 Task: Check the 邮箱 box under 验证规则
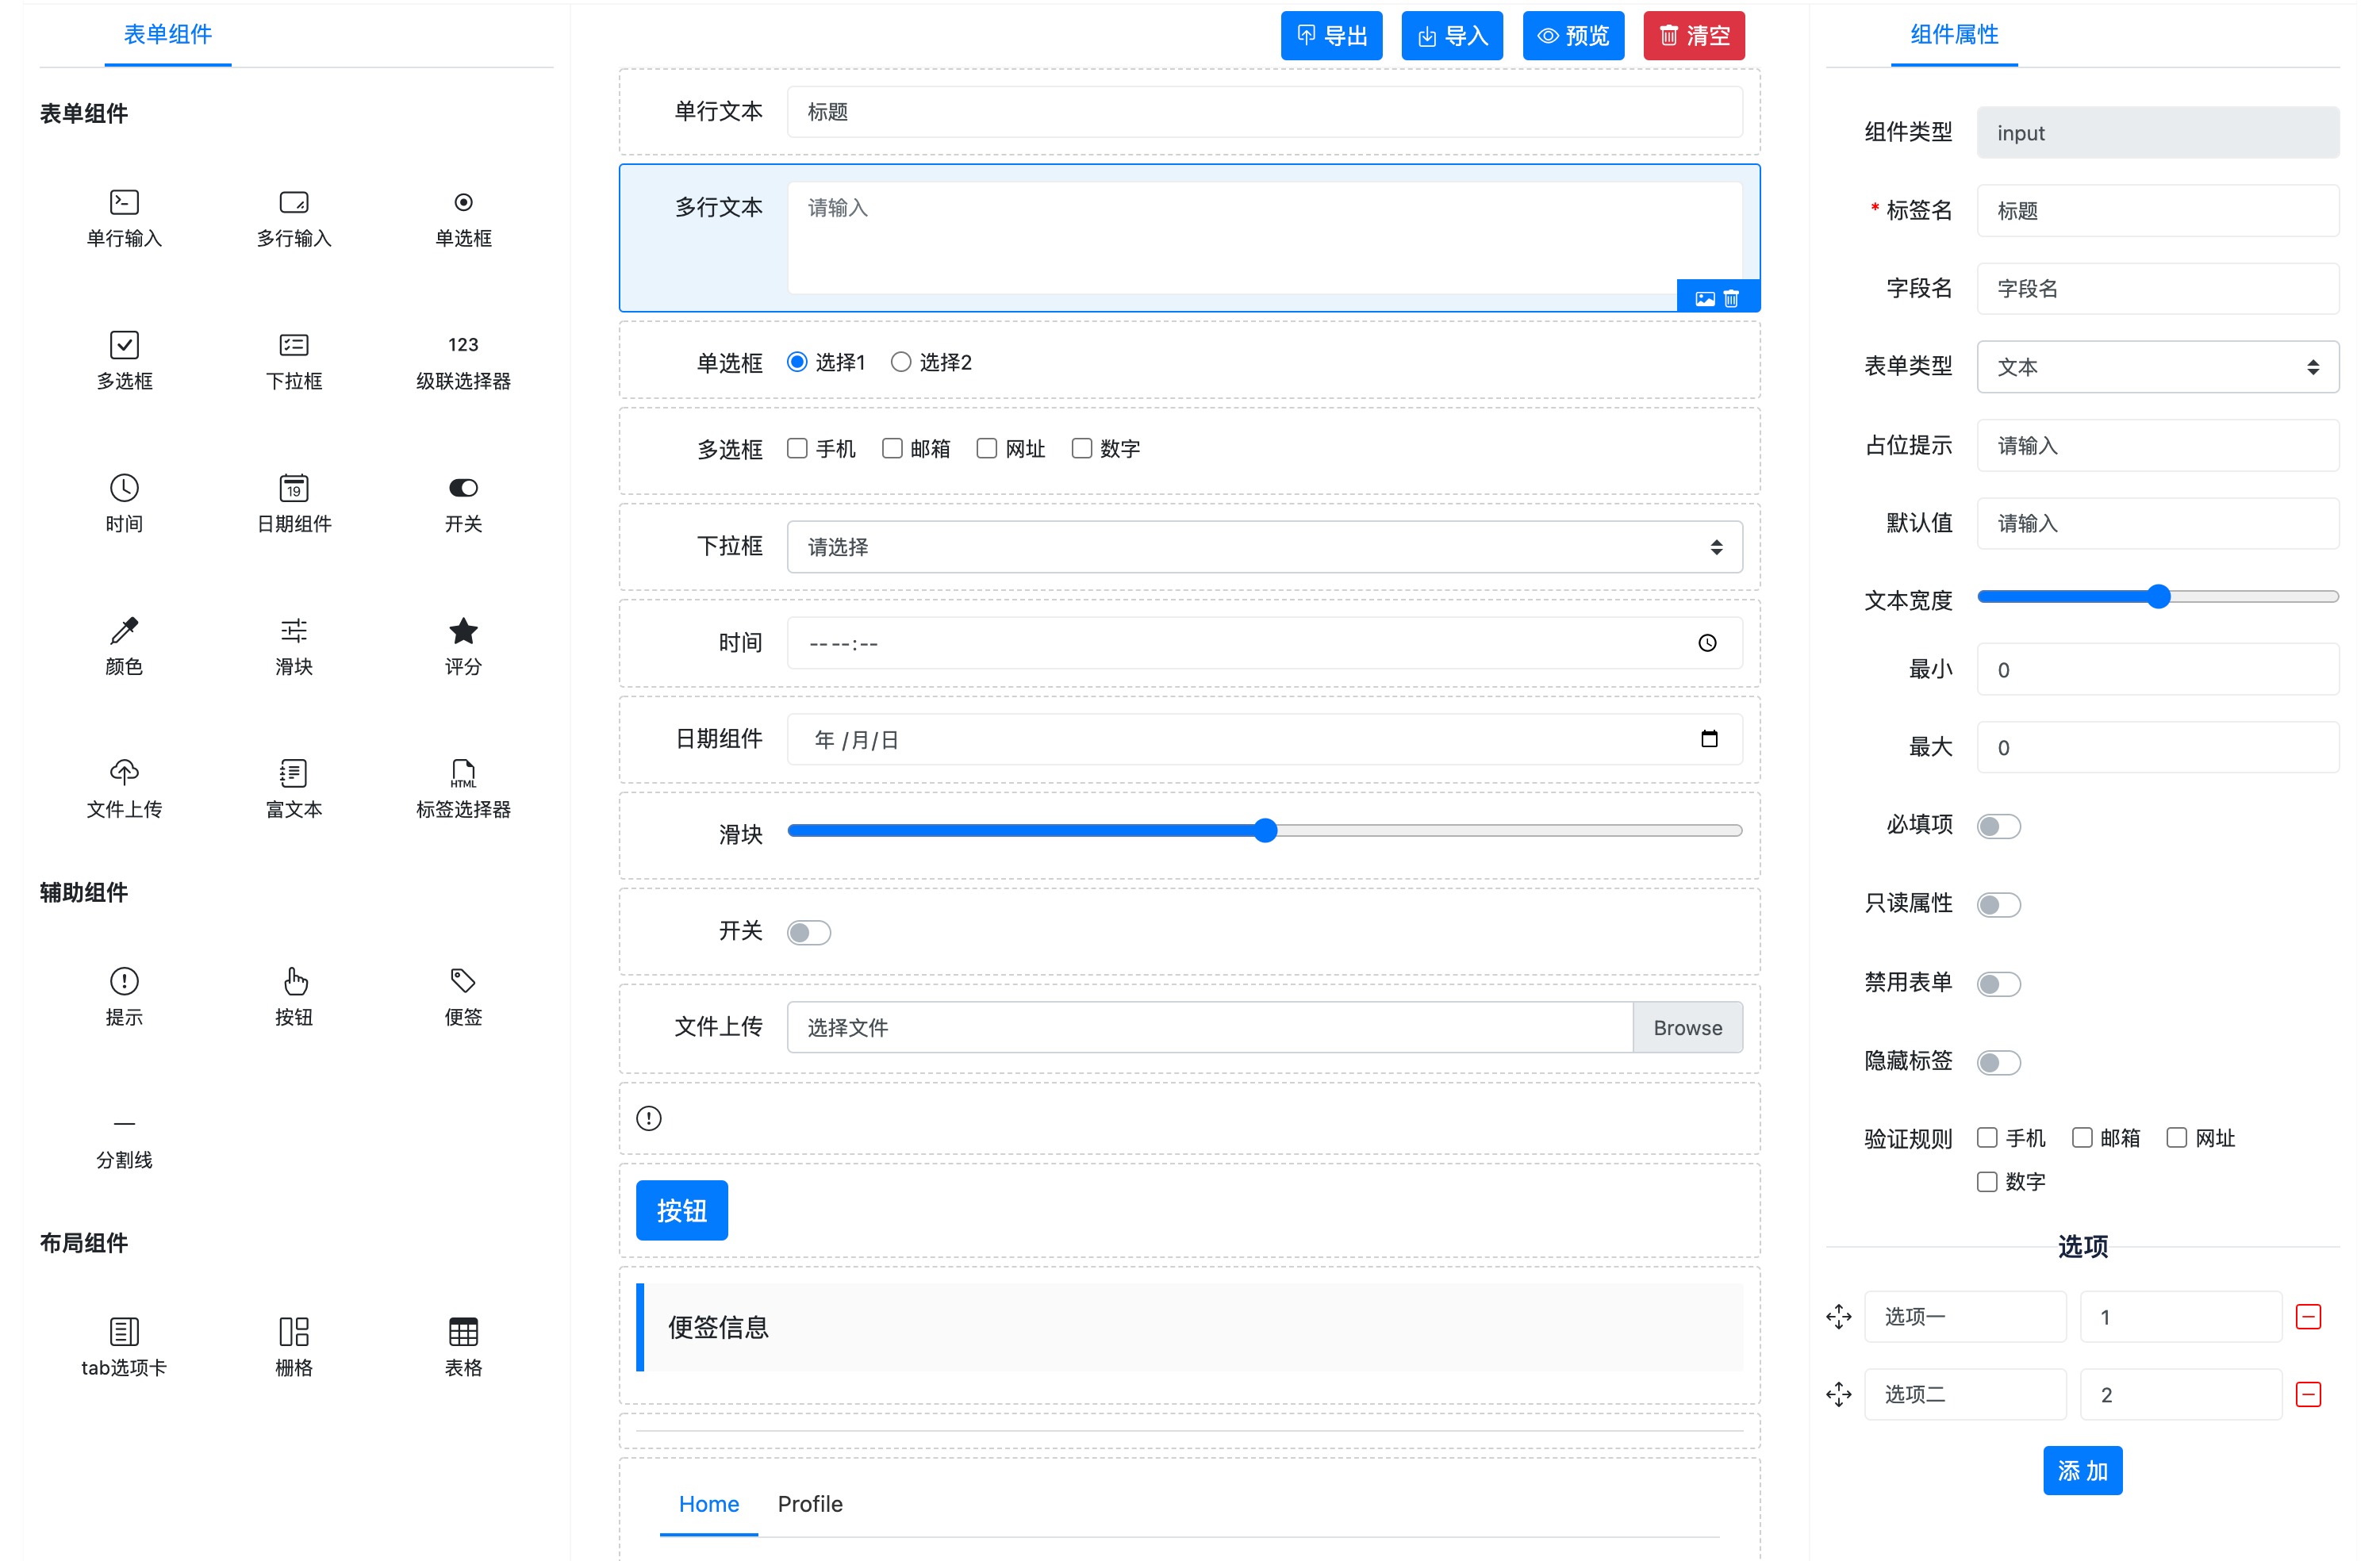point(2082,1138)
